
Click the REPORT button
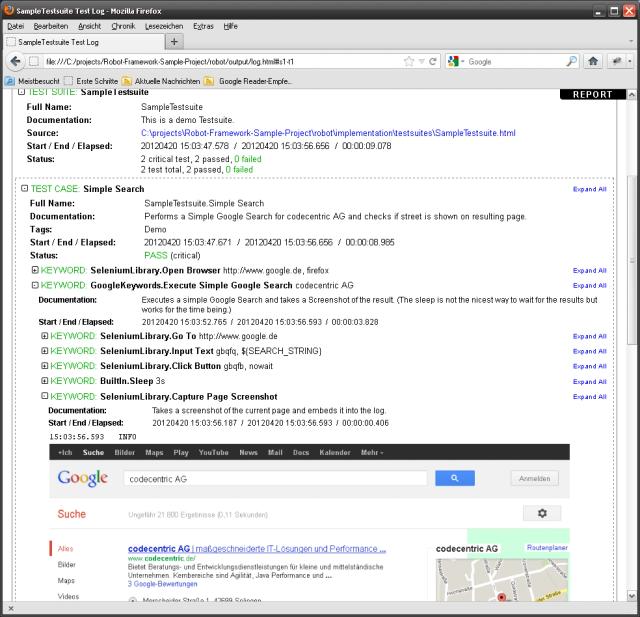[591, 95]
